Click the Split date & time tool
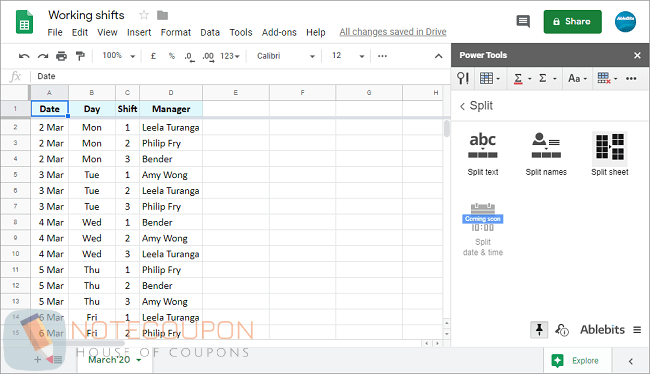 pyautogui.click(x=483, y=229)
